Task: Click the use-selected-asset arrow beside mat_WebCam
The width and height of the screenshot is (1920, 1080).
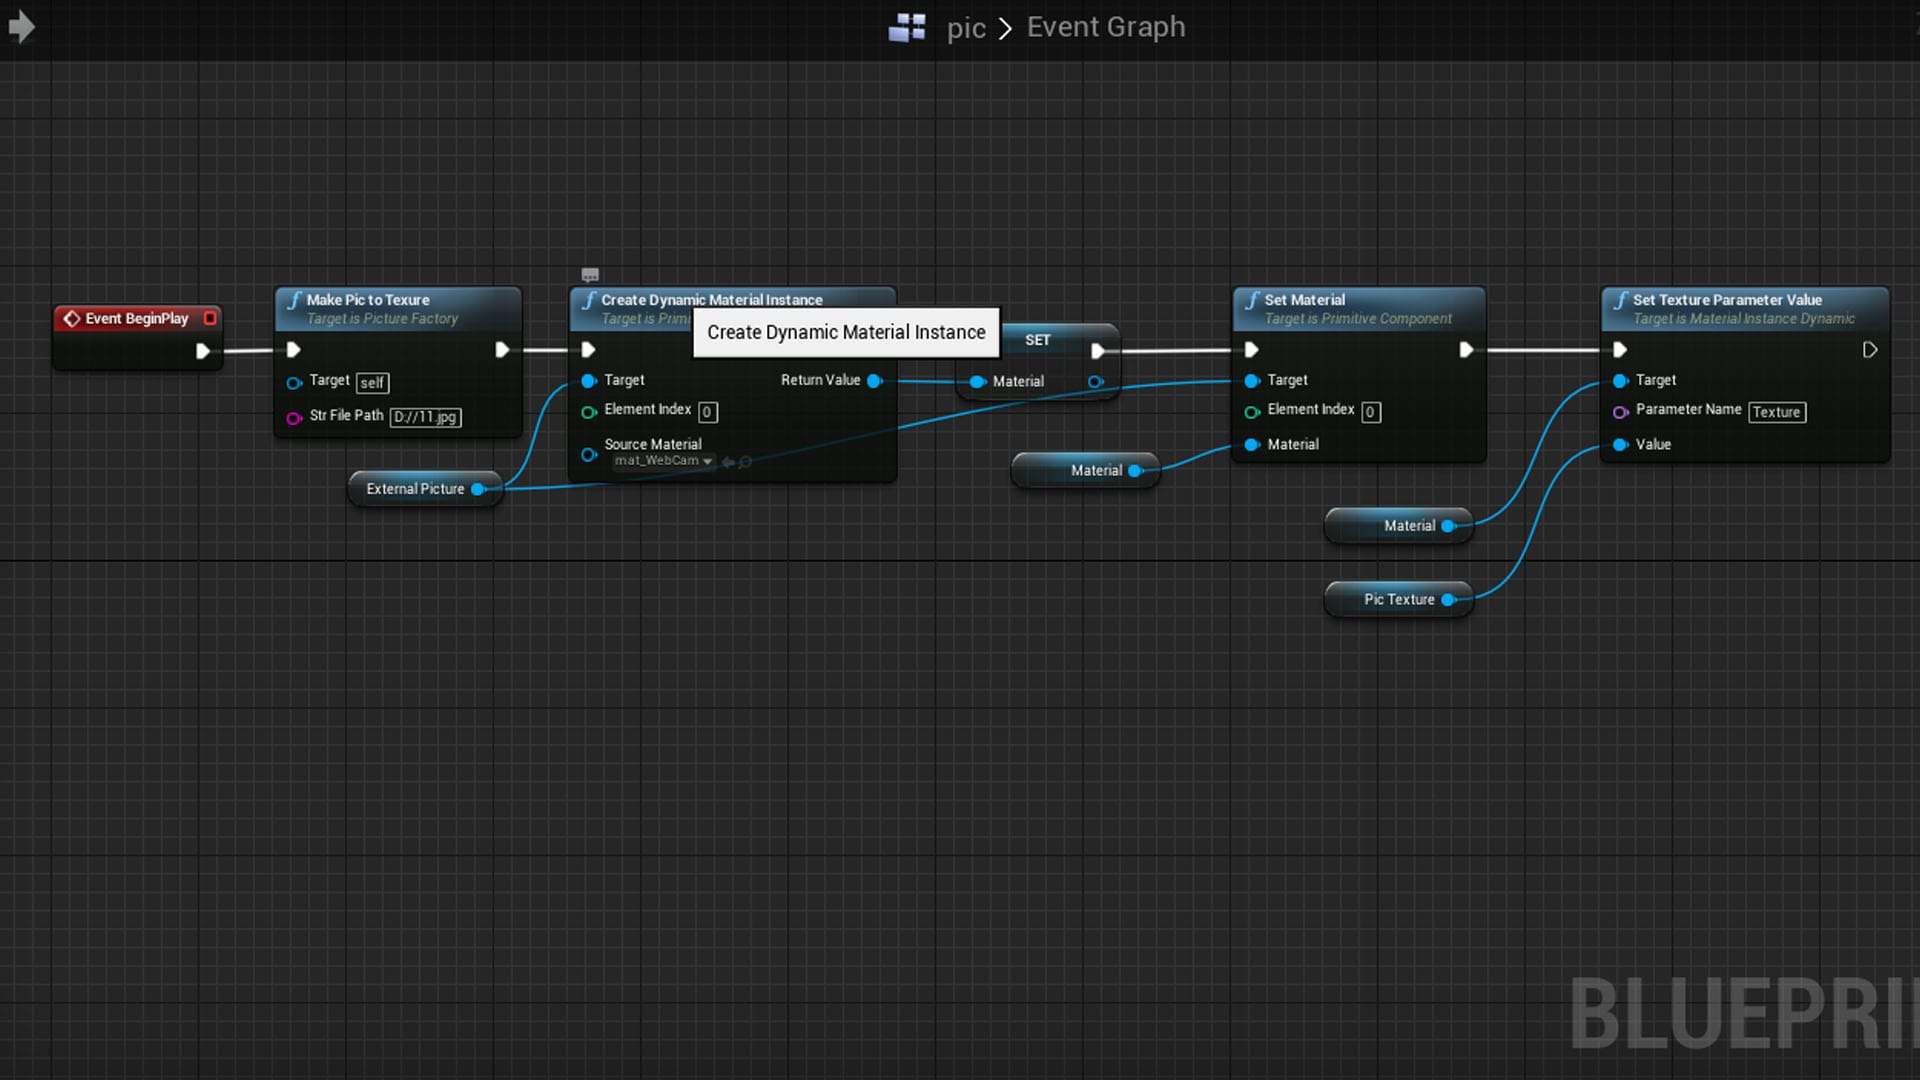Action: (x=727, y=462)
